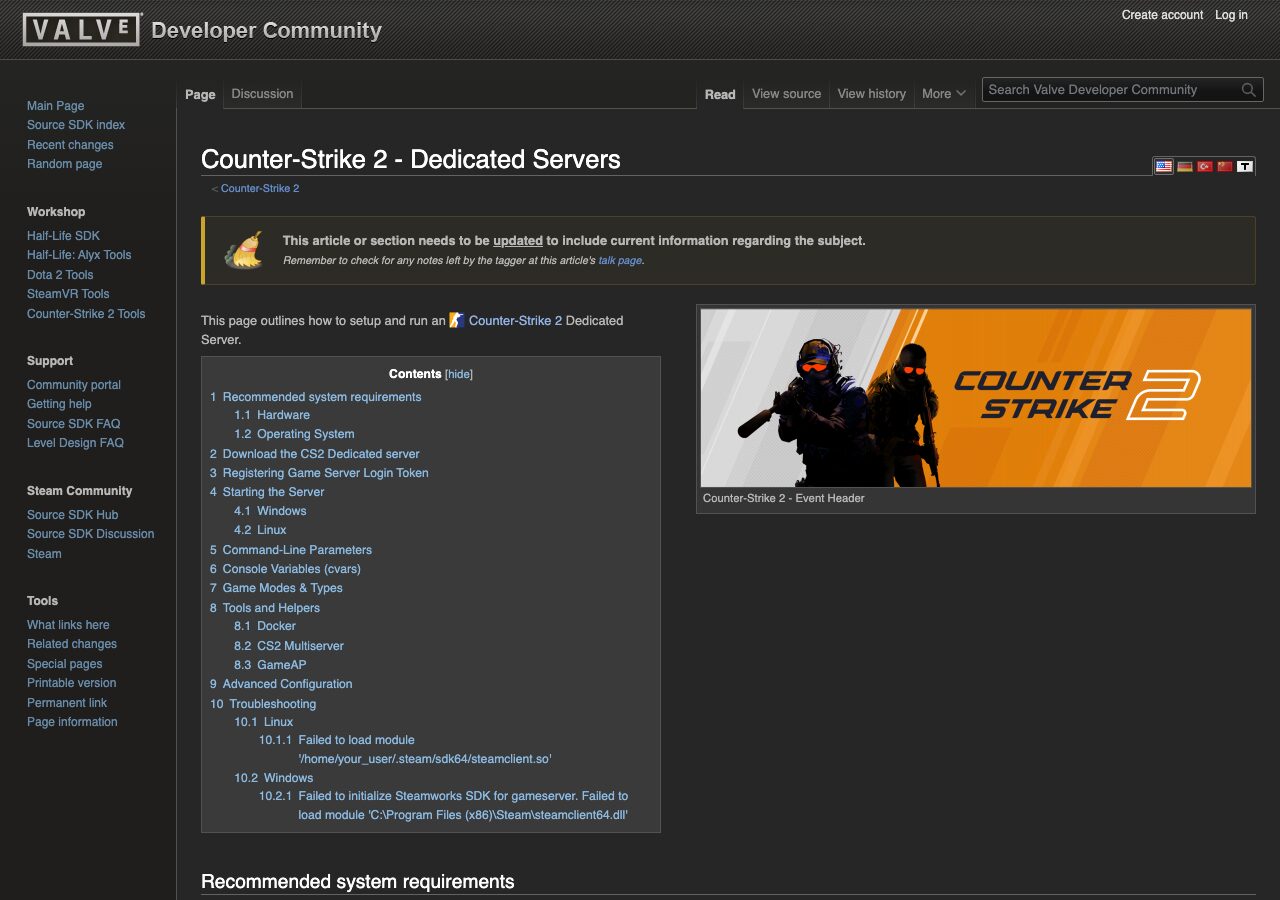Click Counter-Strike 2 link in intro sentence
This screenshot has height=900, width=1280.
click(515, 321)
